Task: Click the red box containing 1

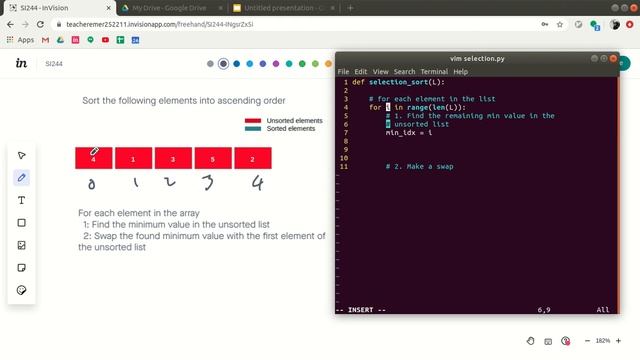Action: (133, 158)
